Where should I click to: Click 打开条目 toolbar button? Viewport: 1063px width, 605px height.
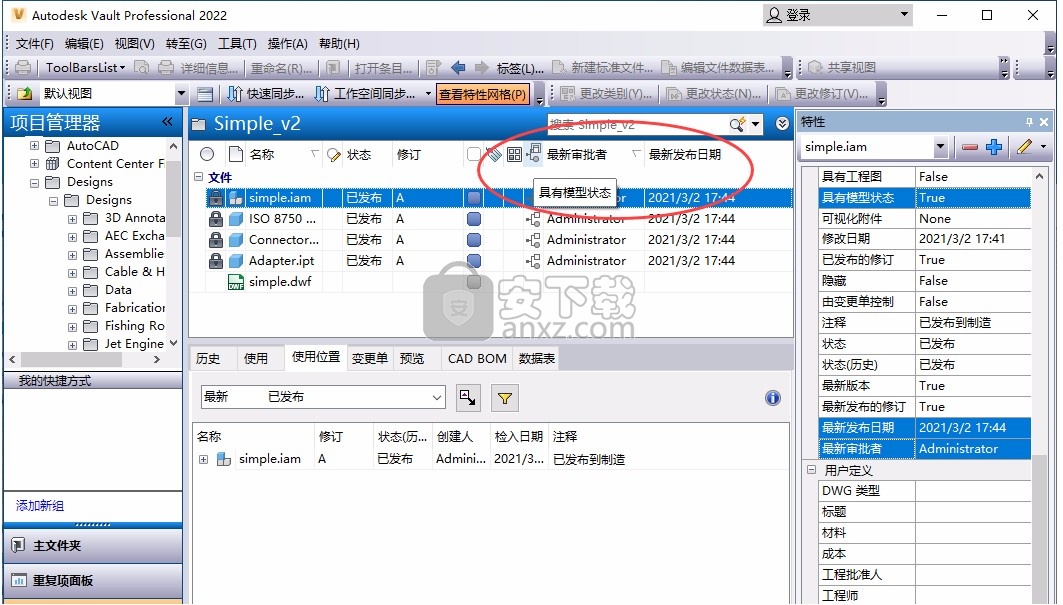(x=382, y=67)
